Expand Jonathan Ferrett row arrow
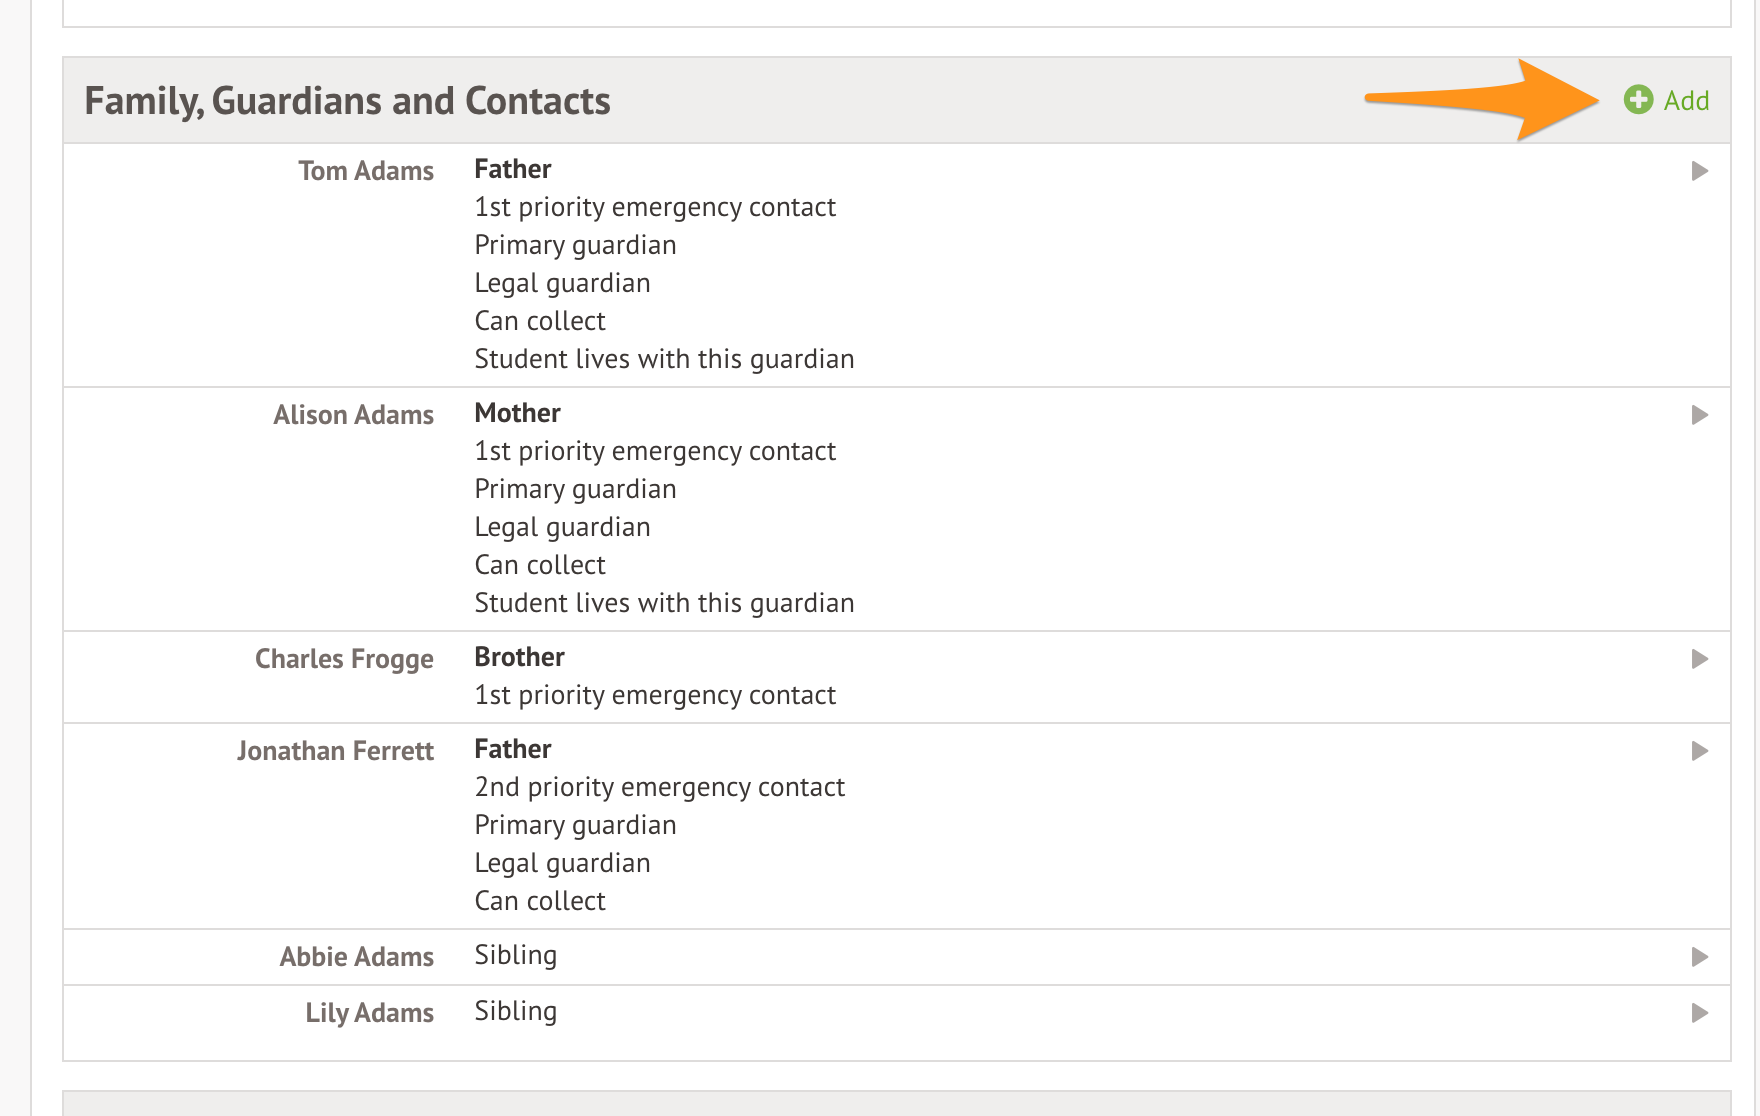1760x1116 pixels. (1699, 751)
